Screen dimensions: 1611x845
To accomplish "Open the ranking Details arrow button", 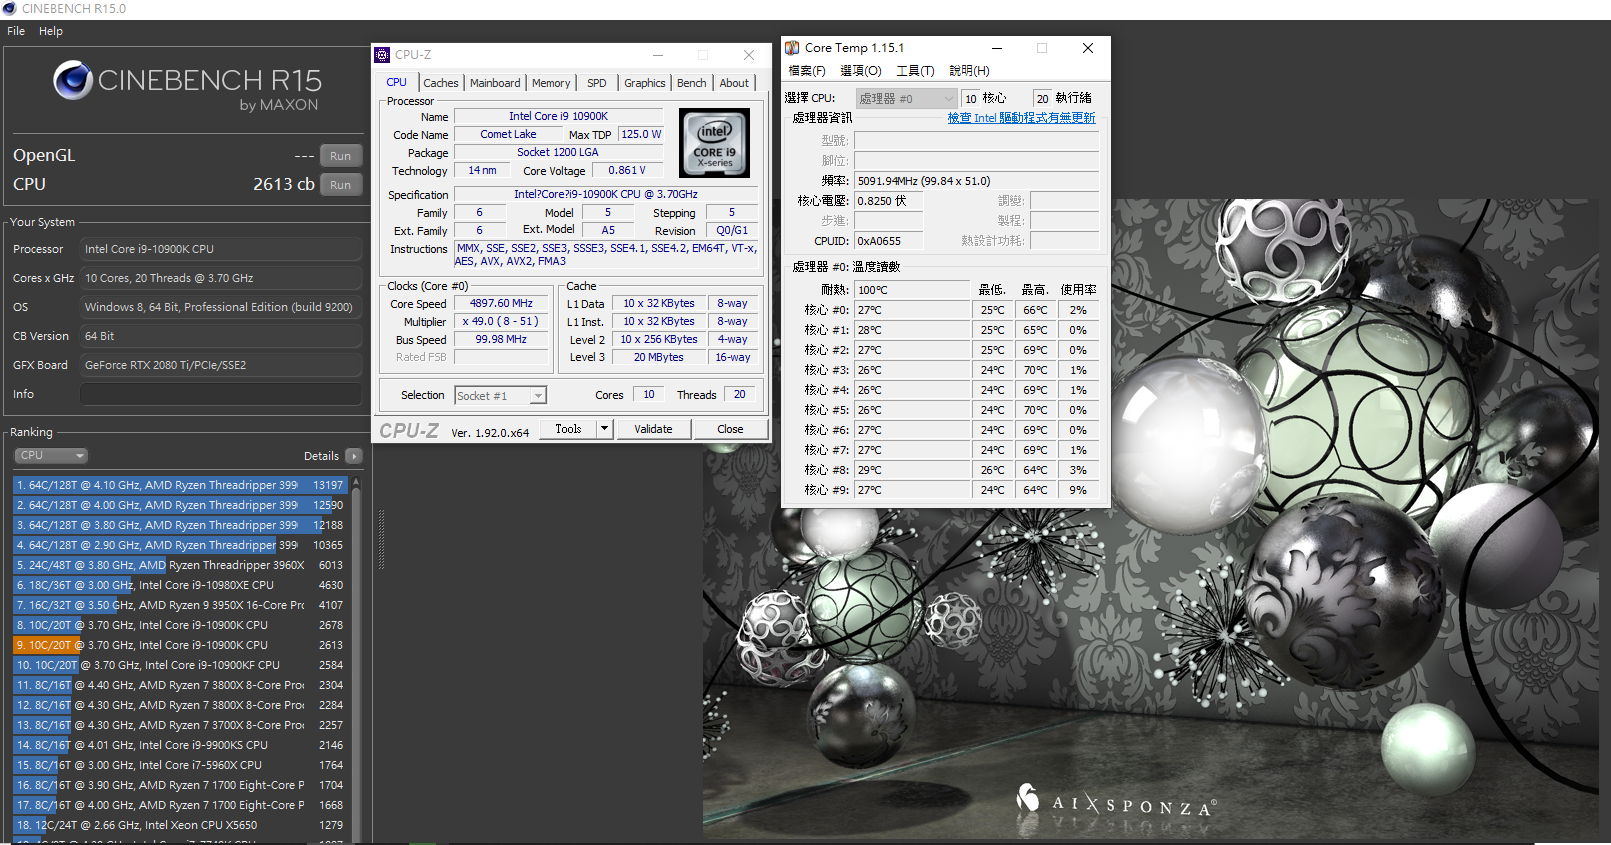I will [x=353, y=456].
